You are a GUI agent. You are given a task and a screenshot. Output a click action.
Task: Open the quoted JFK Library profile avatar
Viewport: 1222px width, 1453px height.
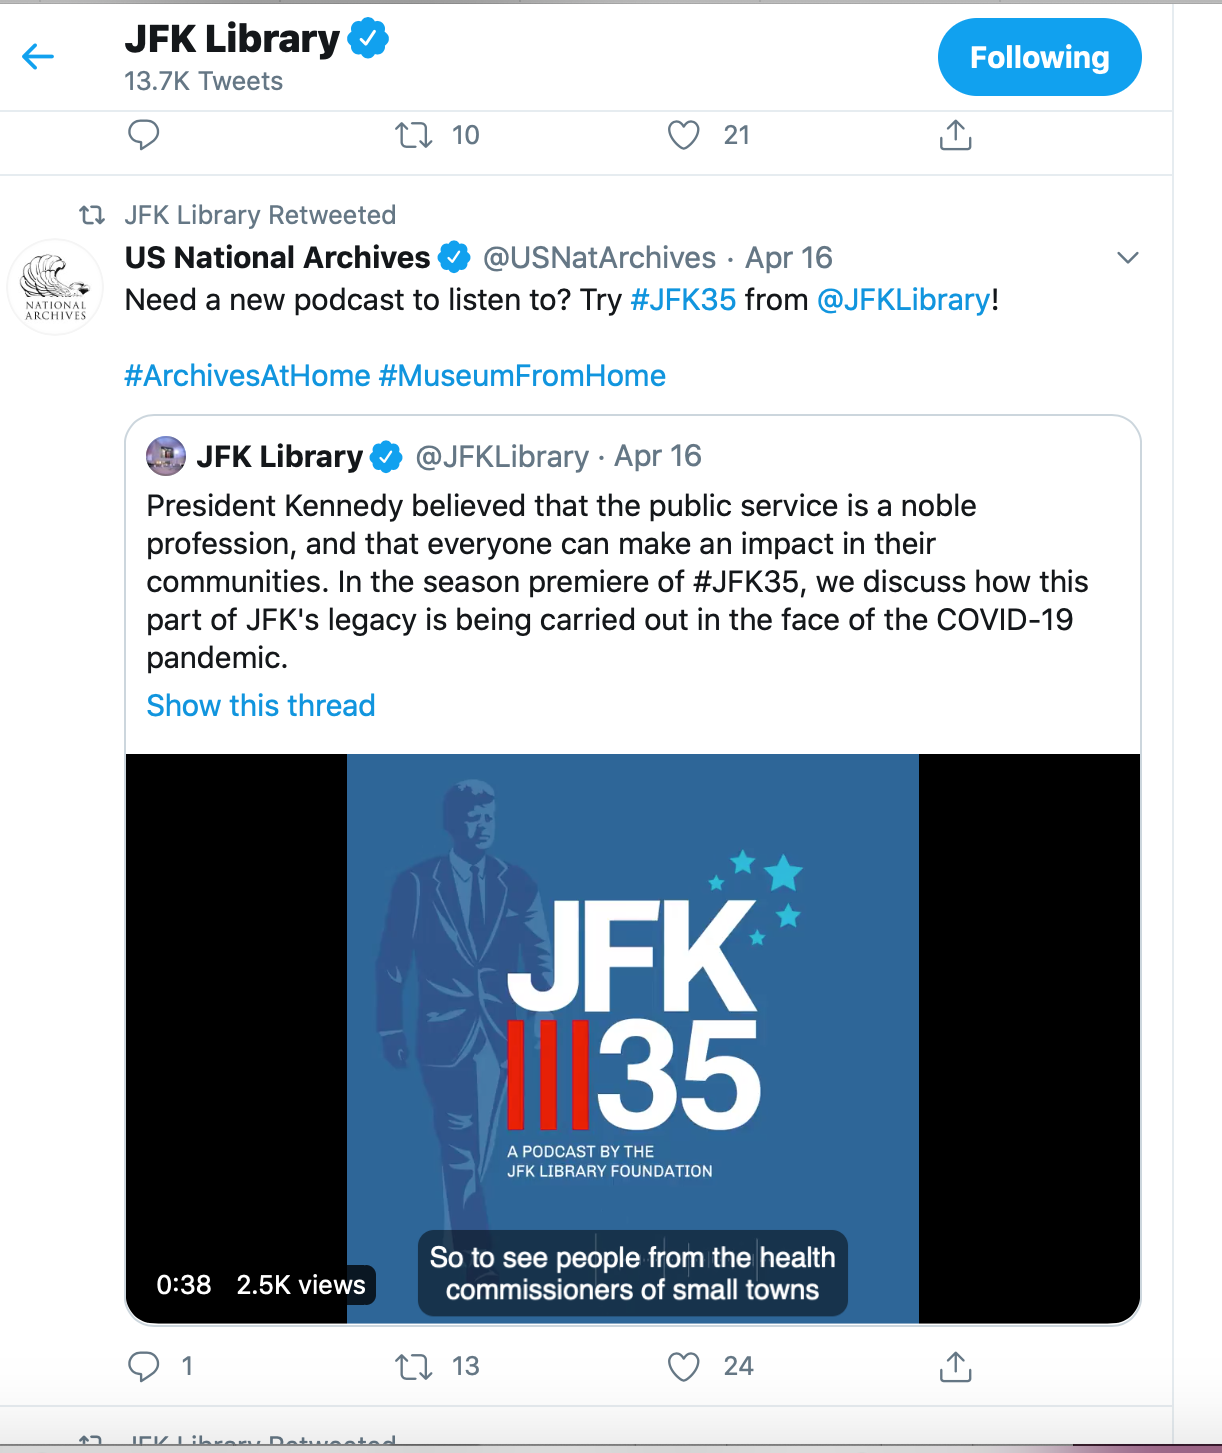tap(166, 456)
